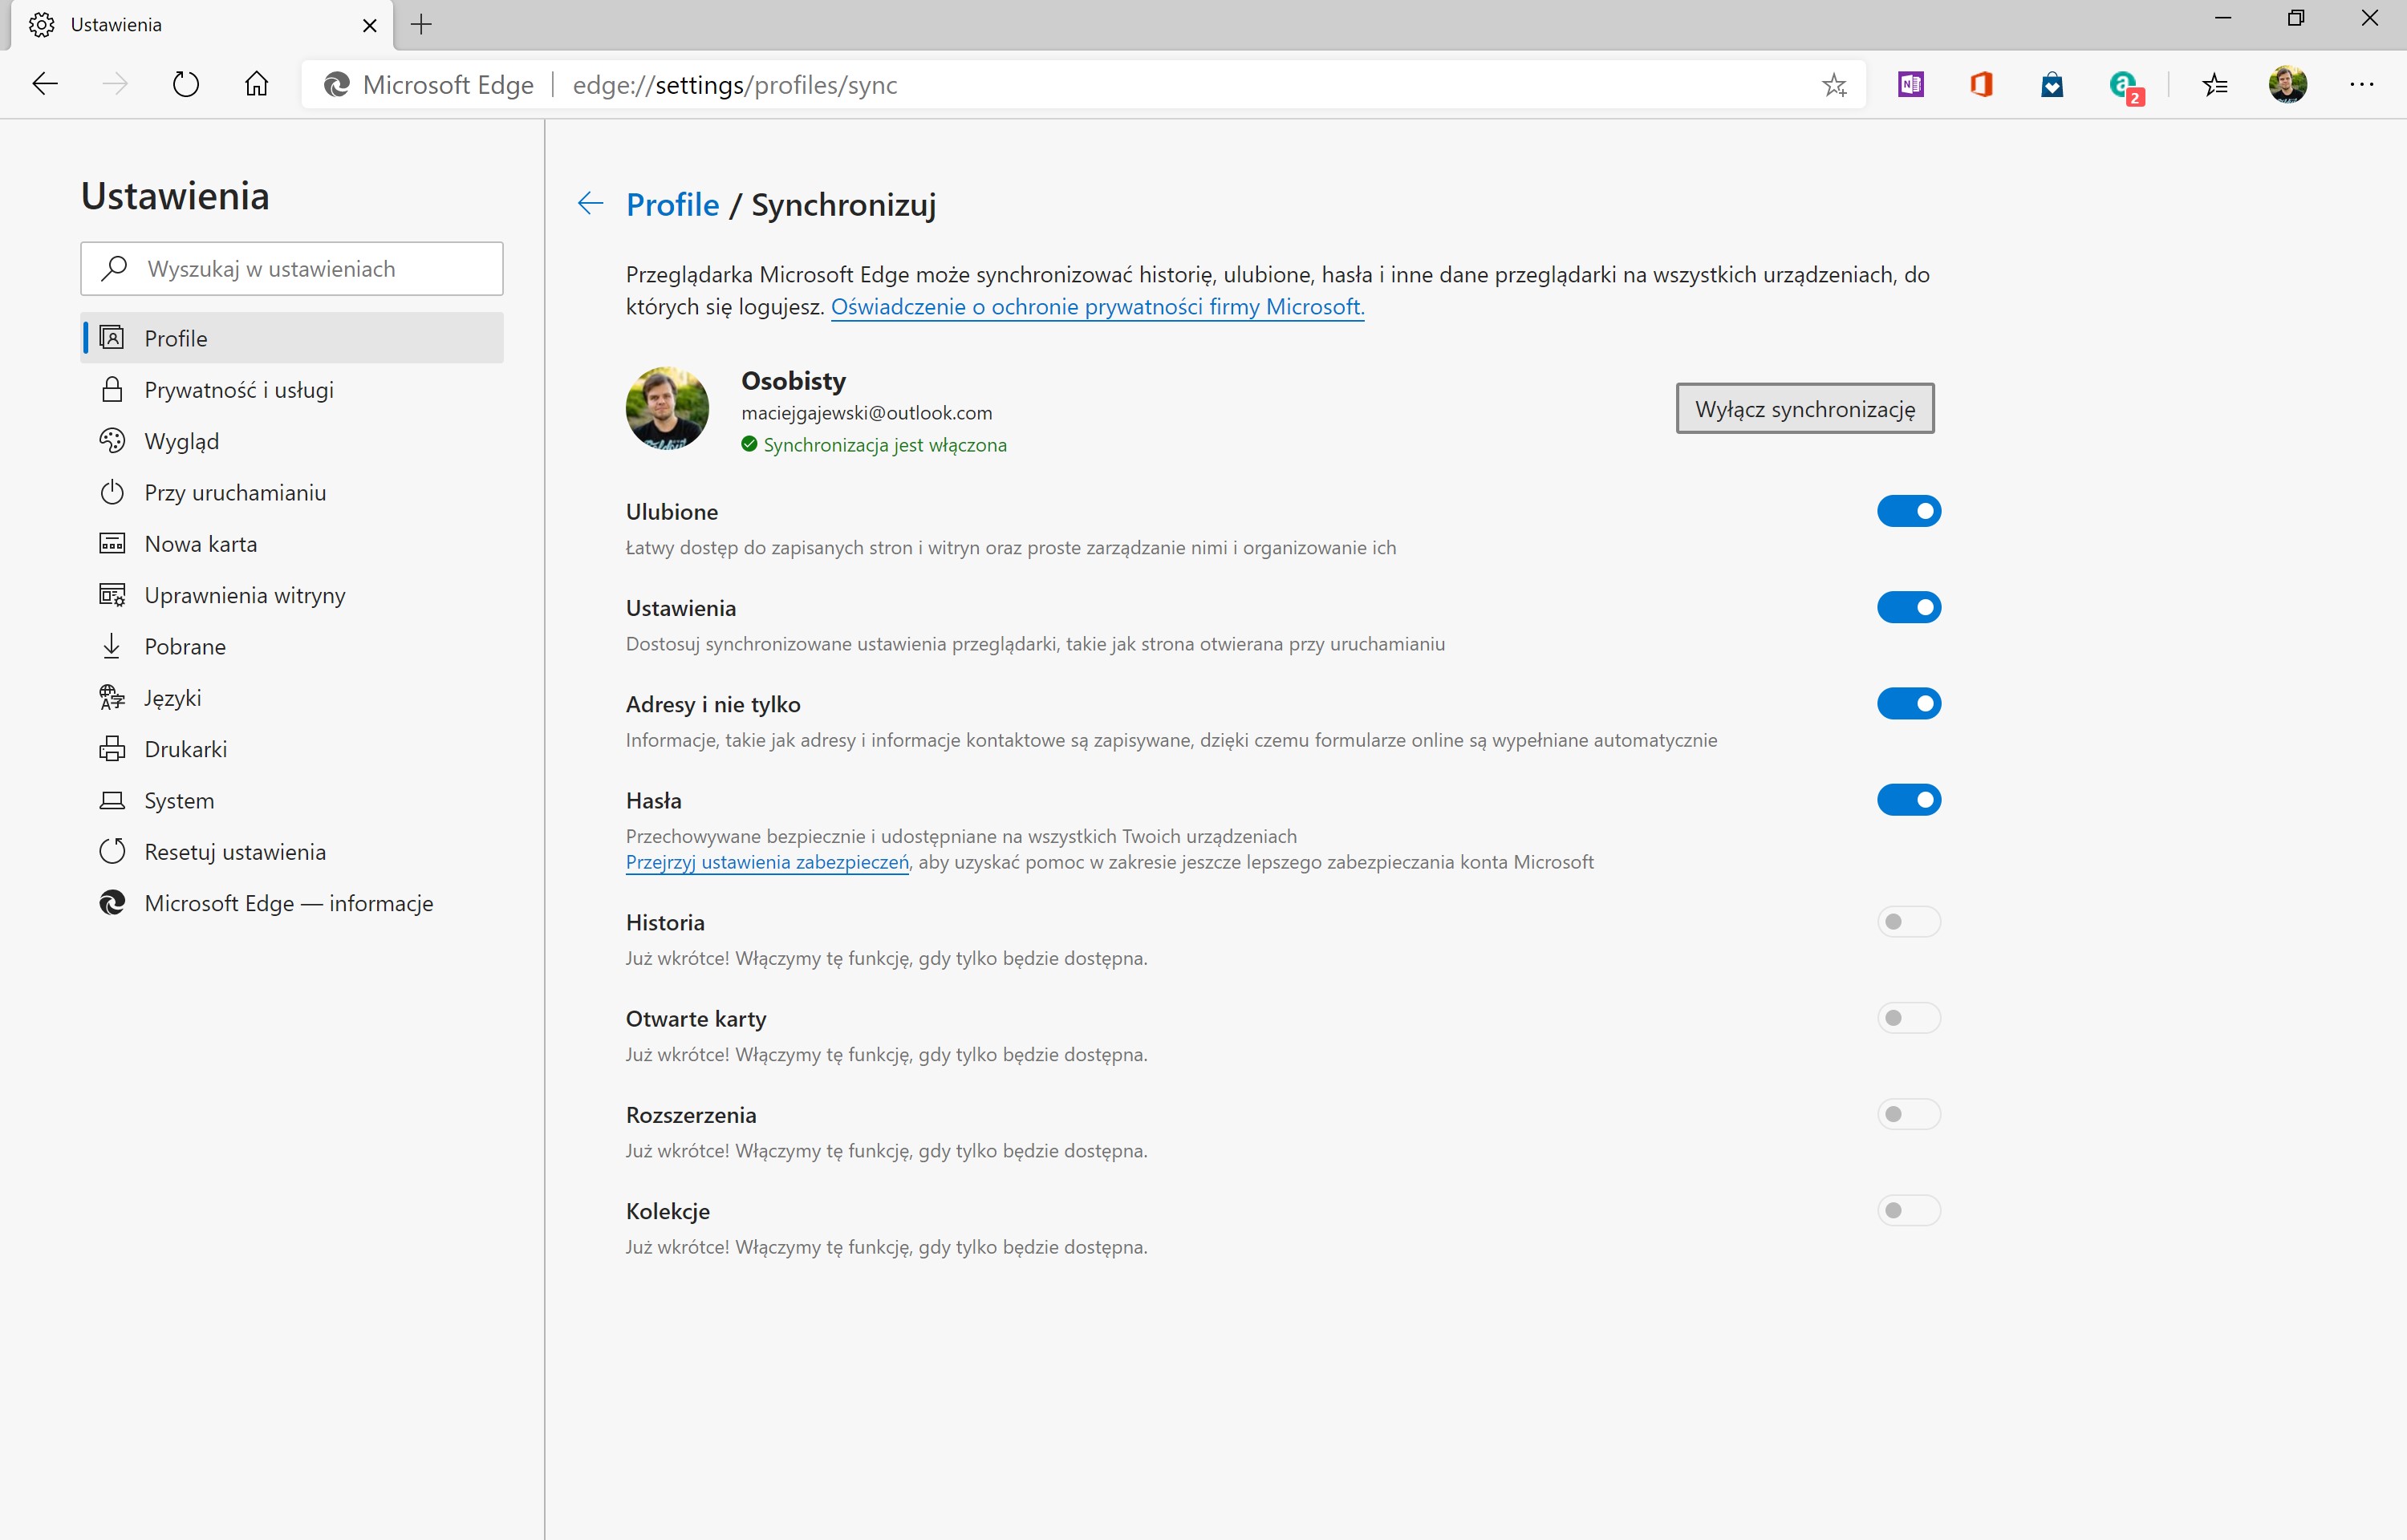Open the Office extension icon
The width and height of the screenshot is (2407, 1540).
[x=1981, y=84]
